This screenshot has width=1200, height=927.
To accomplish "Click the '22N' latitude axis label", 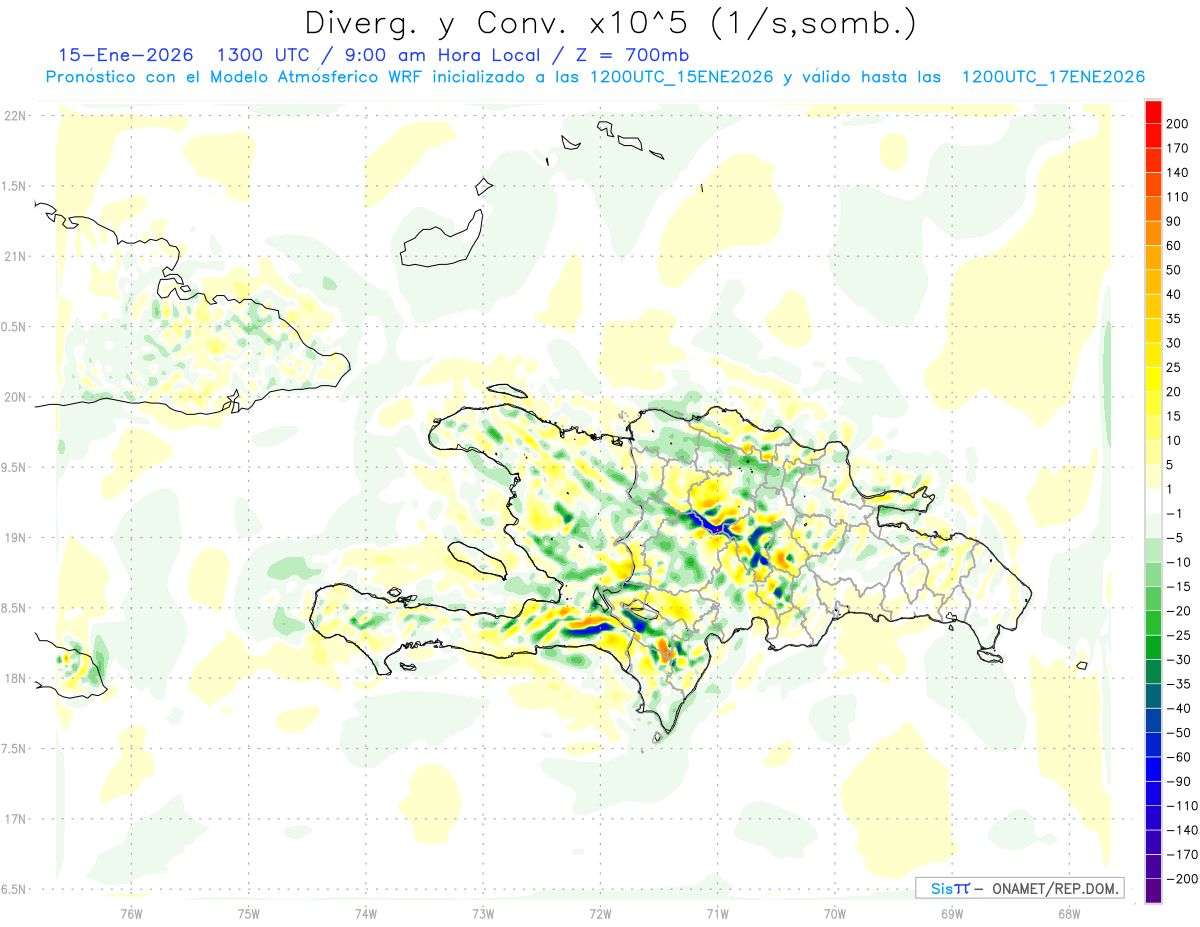I will pos(14,116).
